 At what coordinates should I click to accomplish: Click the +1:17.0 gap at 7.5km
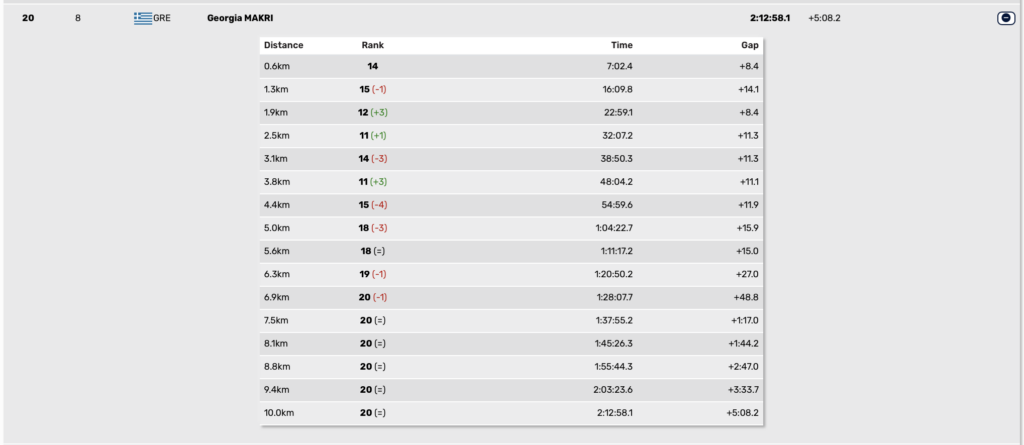point(744,320)
